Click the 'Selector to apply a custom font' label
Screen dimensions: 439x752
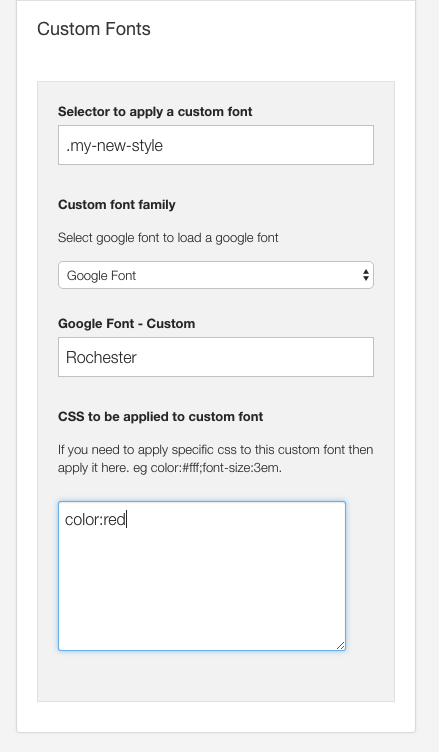tap(155, 112)
